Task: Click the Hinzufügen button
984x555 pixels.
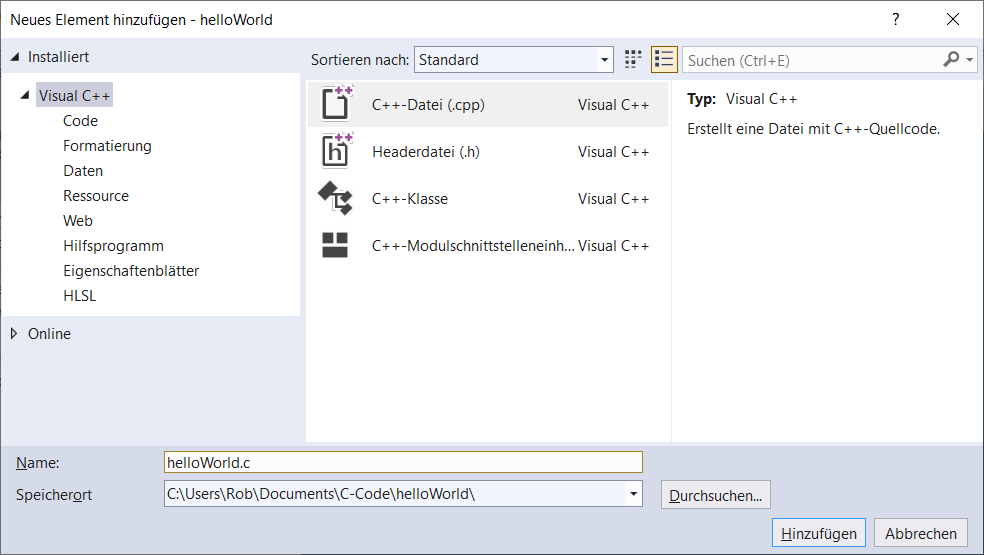Action: pos(818,533)
